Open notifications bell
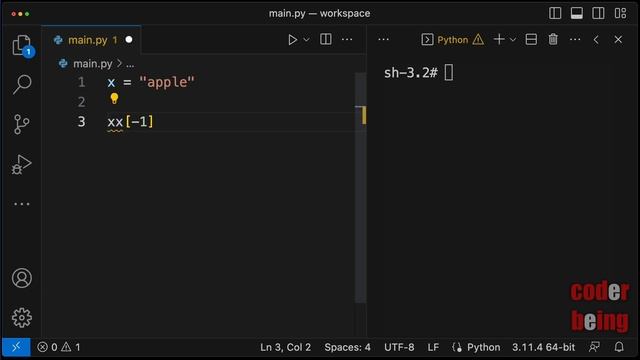 point(619,347)
